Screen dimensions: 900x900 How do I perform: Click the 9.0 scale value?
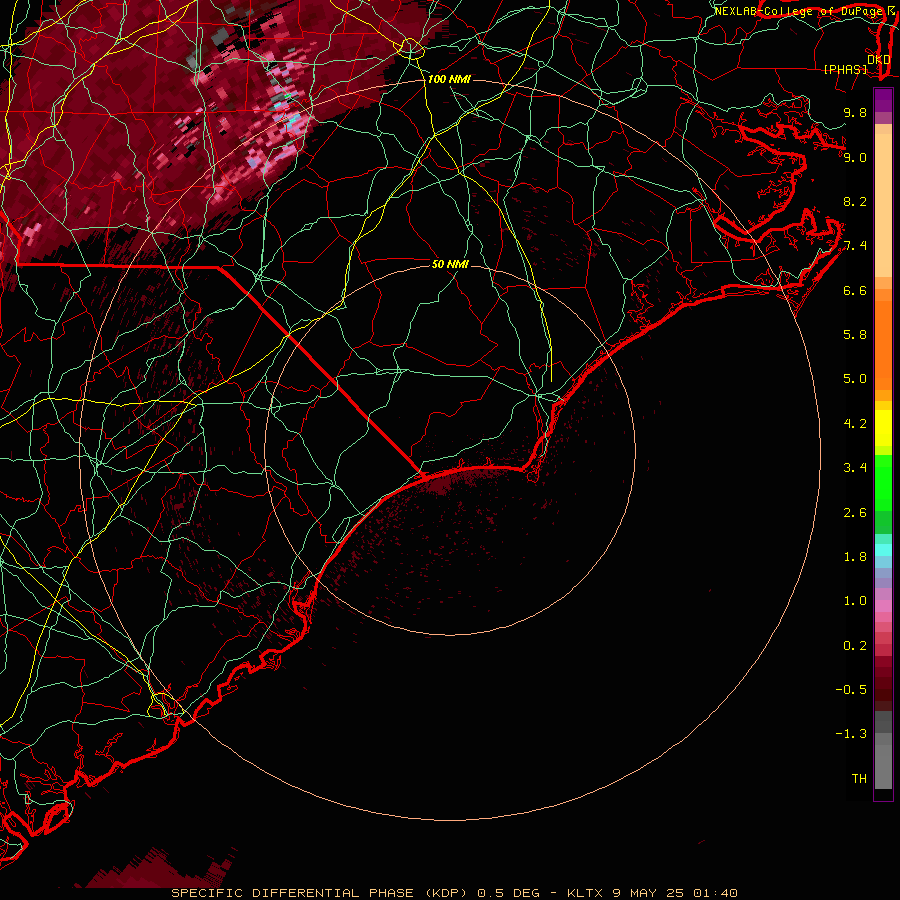click(x=855, y=157)
